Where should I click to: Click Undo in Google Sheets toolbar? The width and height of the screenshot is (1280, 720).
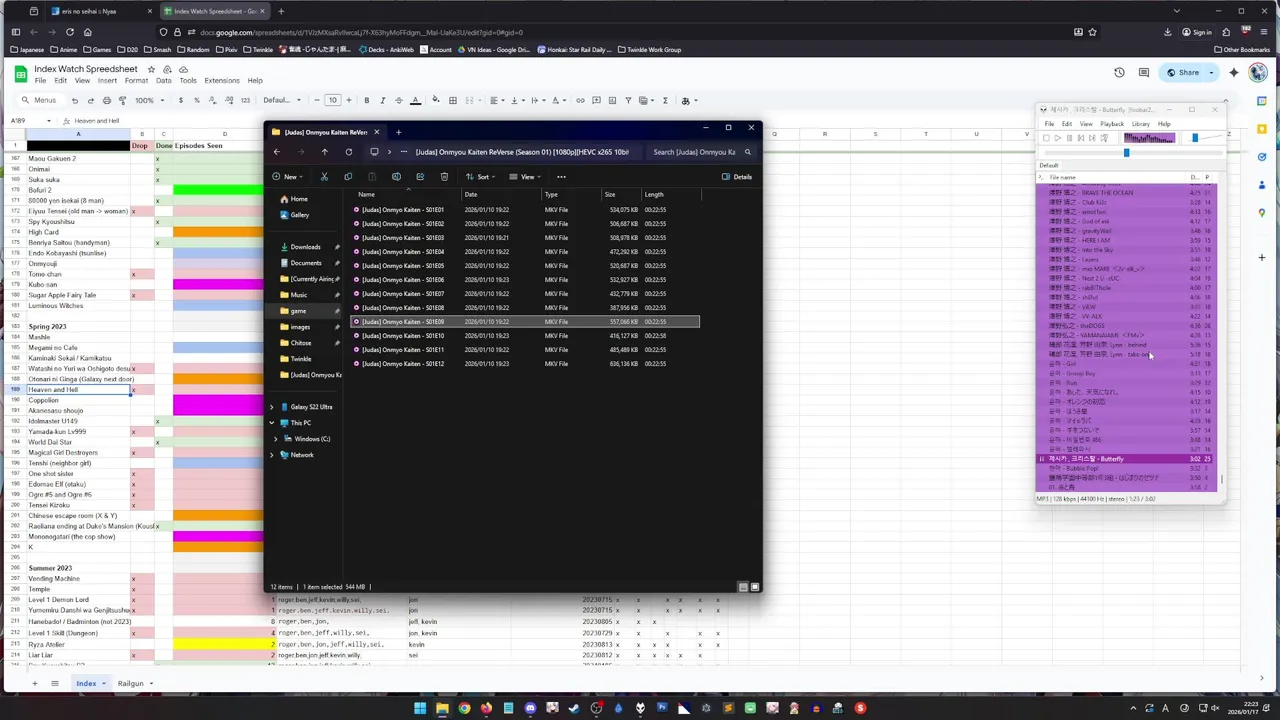pyautogui.click(x=74, y=100)
